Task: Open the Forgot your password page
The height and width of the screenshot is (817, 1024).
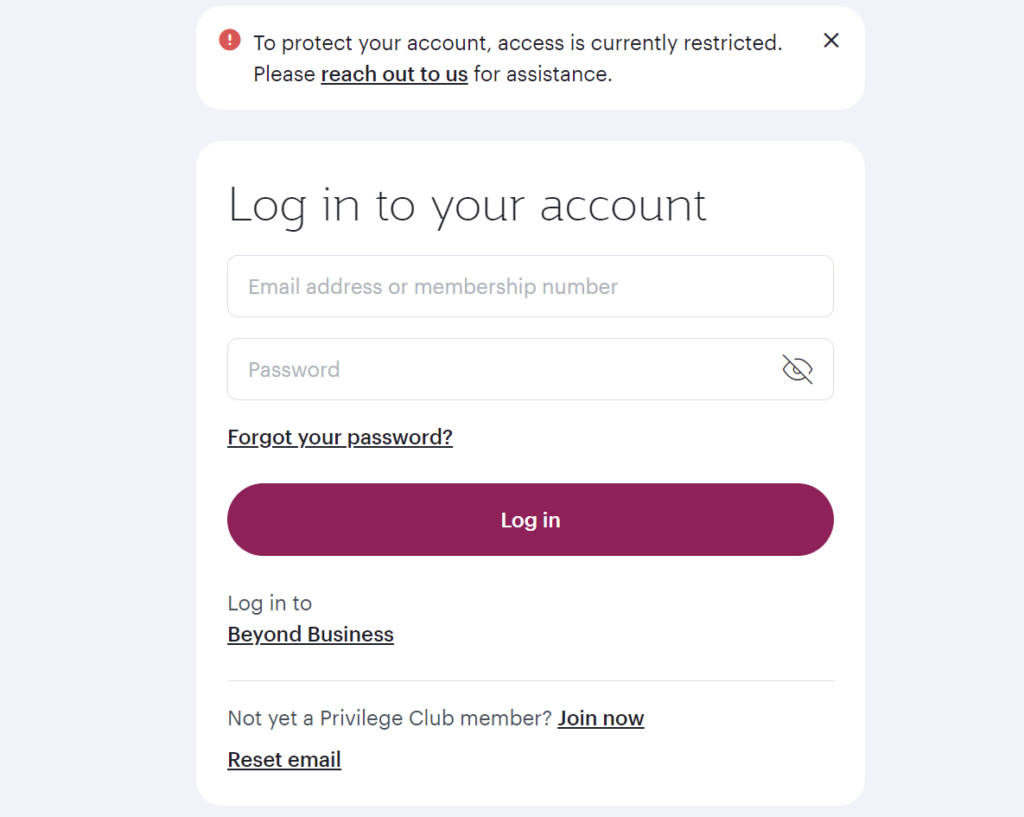Action: [x=340, y=437]
